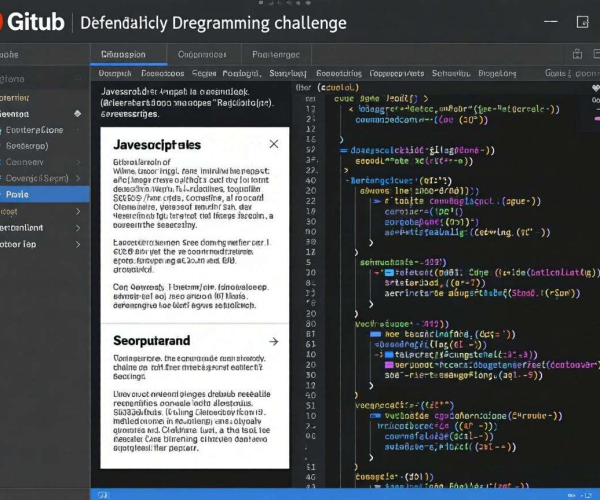
Task: Select the 'Eoonterafione' sidebar item
Action: coord(34,130)
